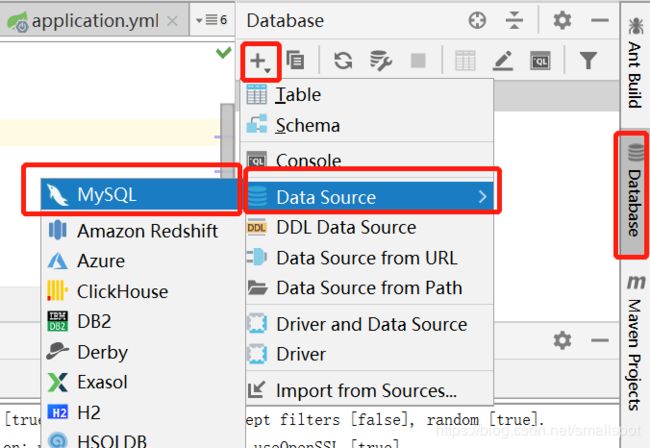
Task: Select Data Source from URL
Action: [367, 258]
